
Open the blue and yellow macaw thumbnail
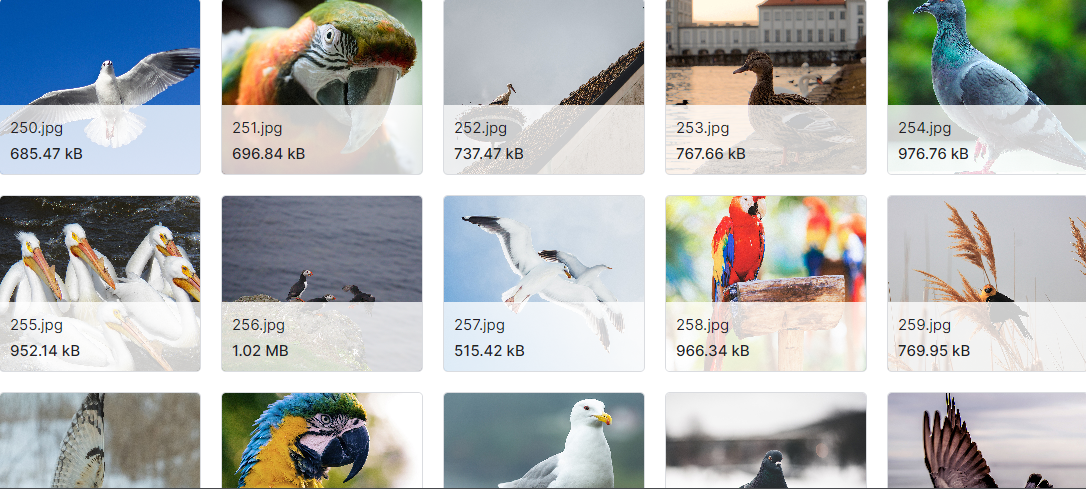[x=322, y=441]
